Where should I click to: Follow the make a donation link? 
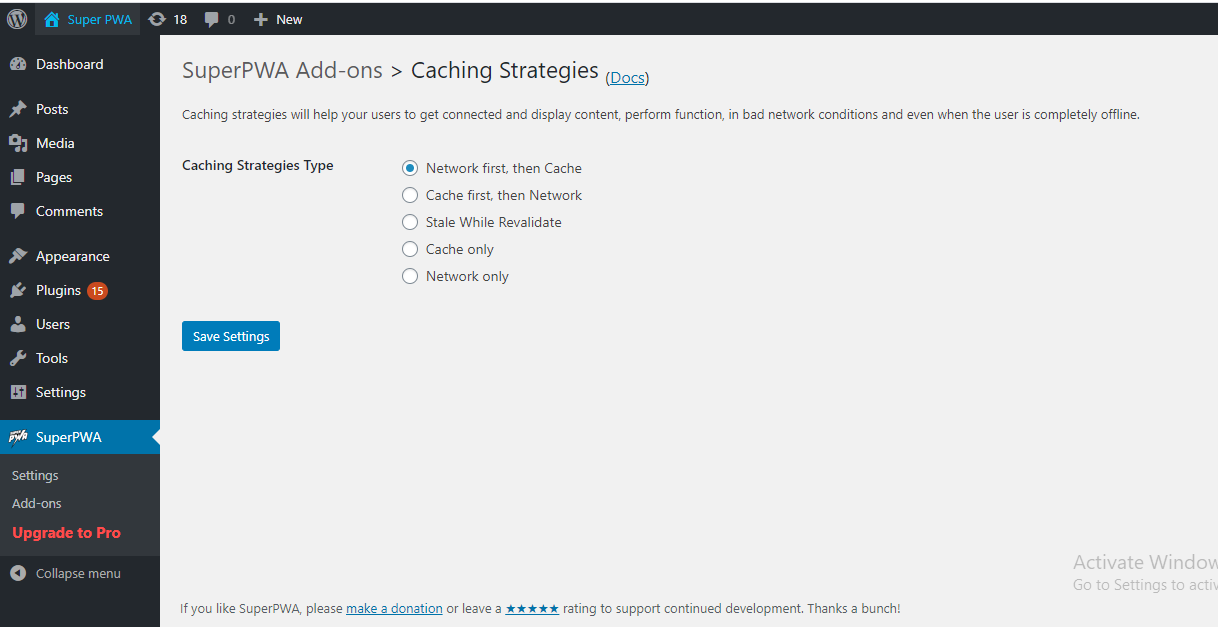click(x=394, y=608)
